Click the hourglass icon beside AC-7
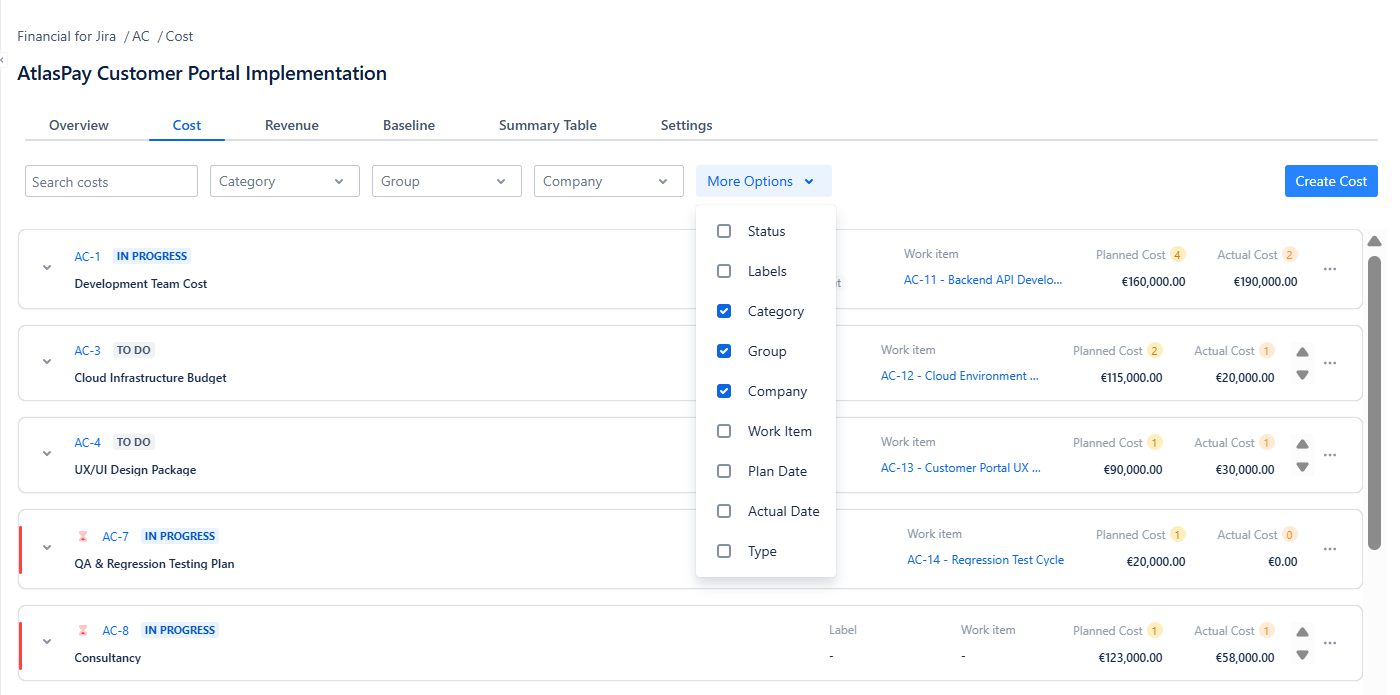The height and width of the screenshot is (695, 1400). [83, 537]
